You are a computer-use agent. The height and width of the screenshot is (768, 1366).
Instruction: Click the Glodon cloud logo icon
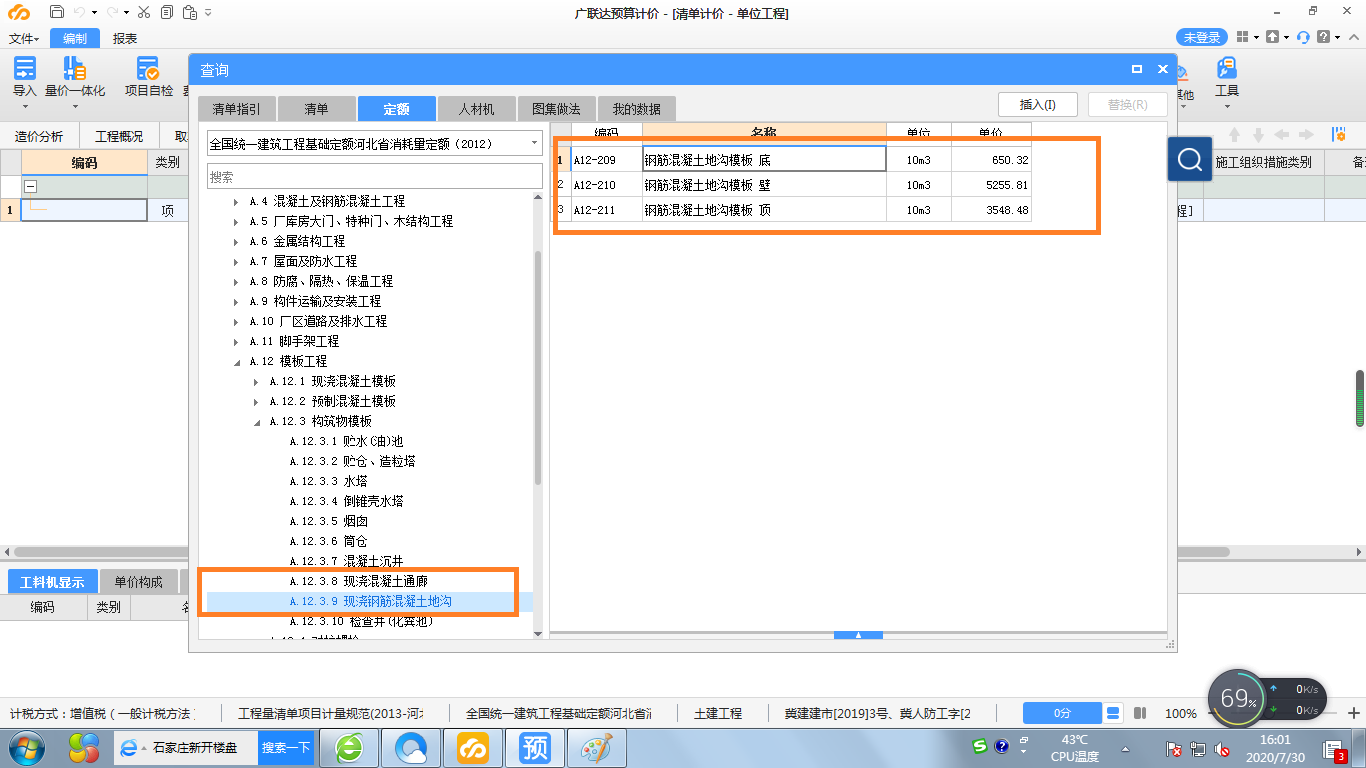[18, 12]
